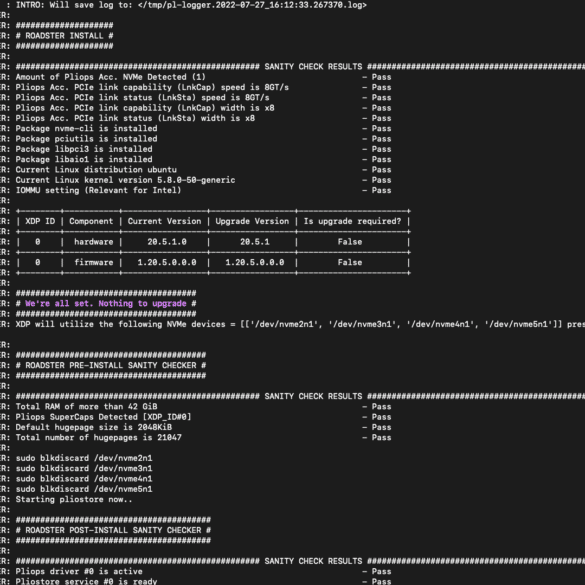Click the Pass result for Total RAM check
585x585 pixels.
(381, 406)
